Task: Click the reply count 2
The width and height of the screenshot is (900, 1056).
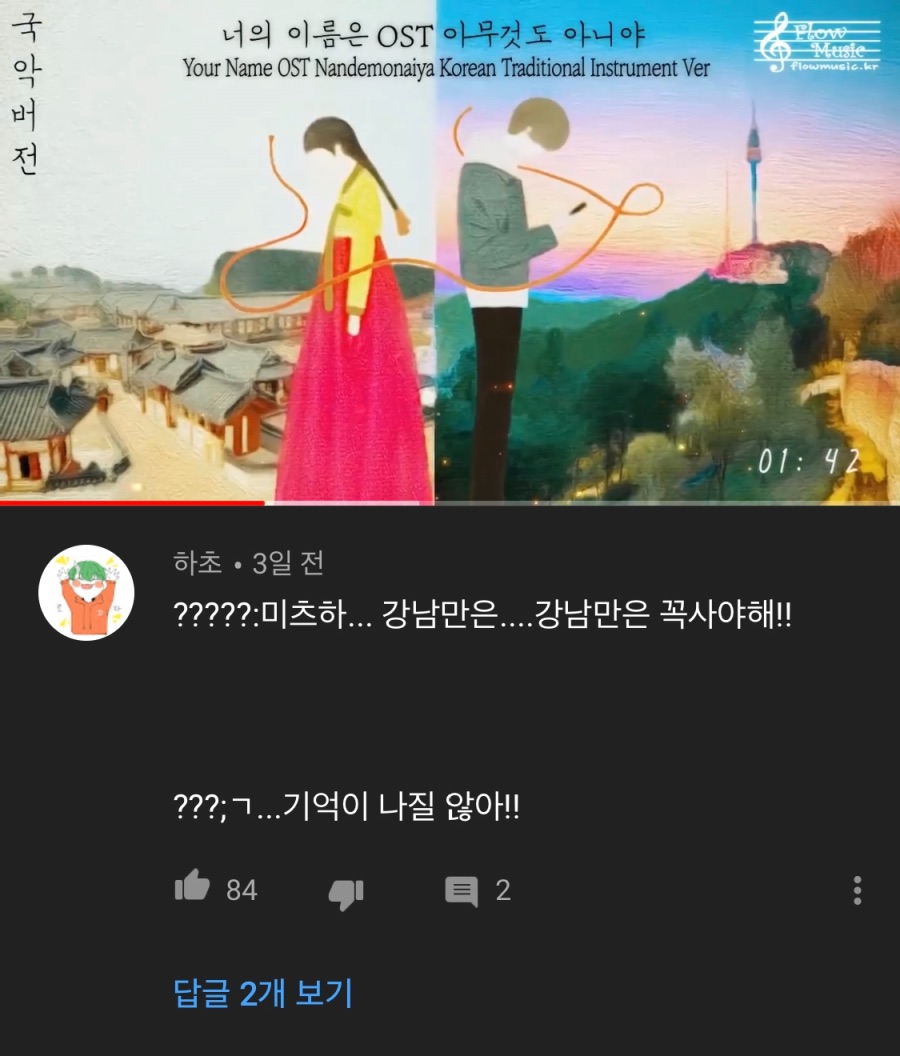Action: pos(503,890)
